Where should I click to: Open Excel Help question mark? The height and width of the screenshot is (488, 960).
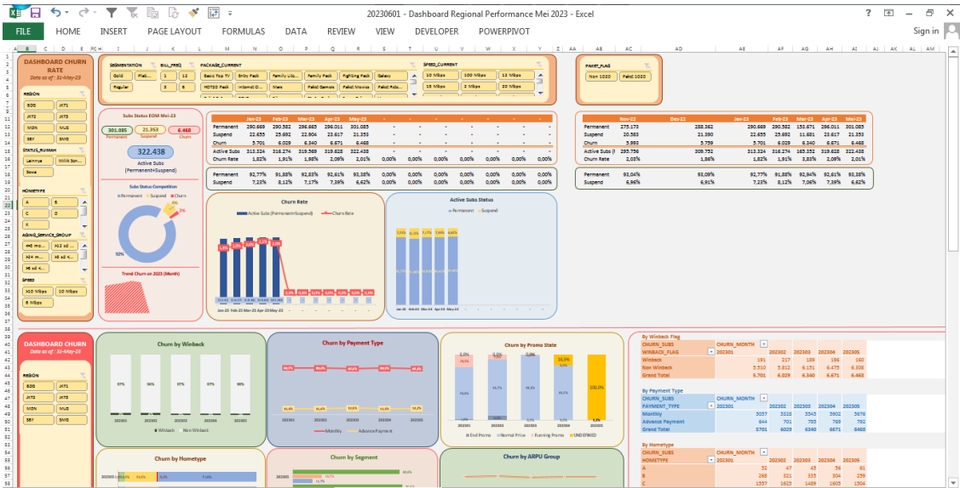[868, 13]
